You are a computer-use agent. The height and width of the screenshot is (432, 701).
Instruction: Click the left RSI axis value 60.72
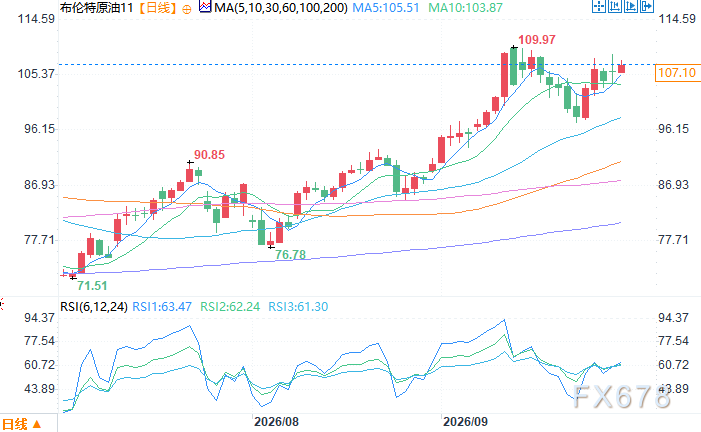tap(39, 364)
